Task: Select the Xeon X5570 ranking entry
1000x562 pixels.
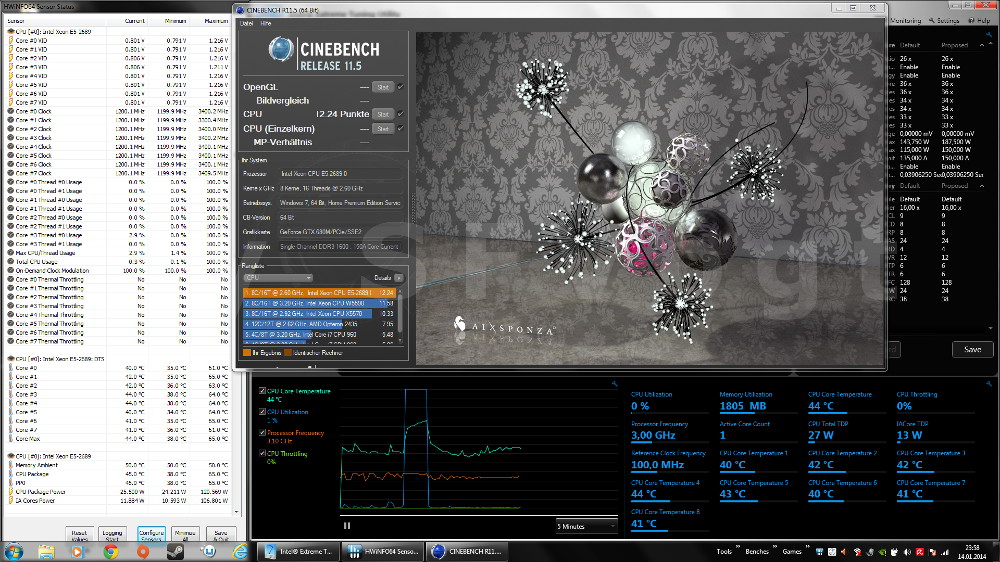Action: (320, 314)
